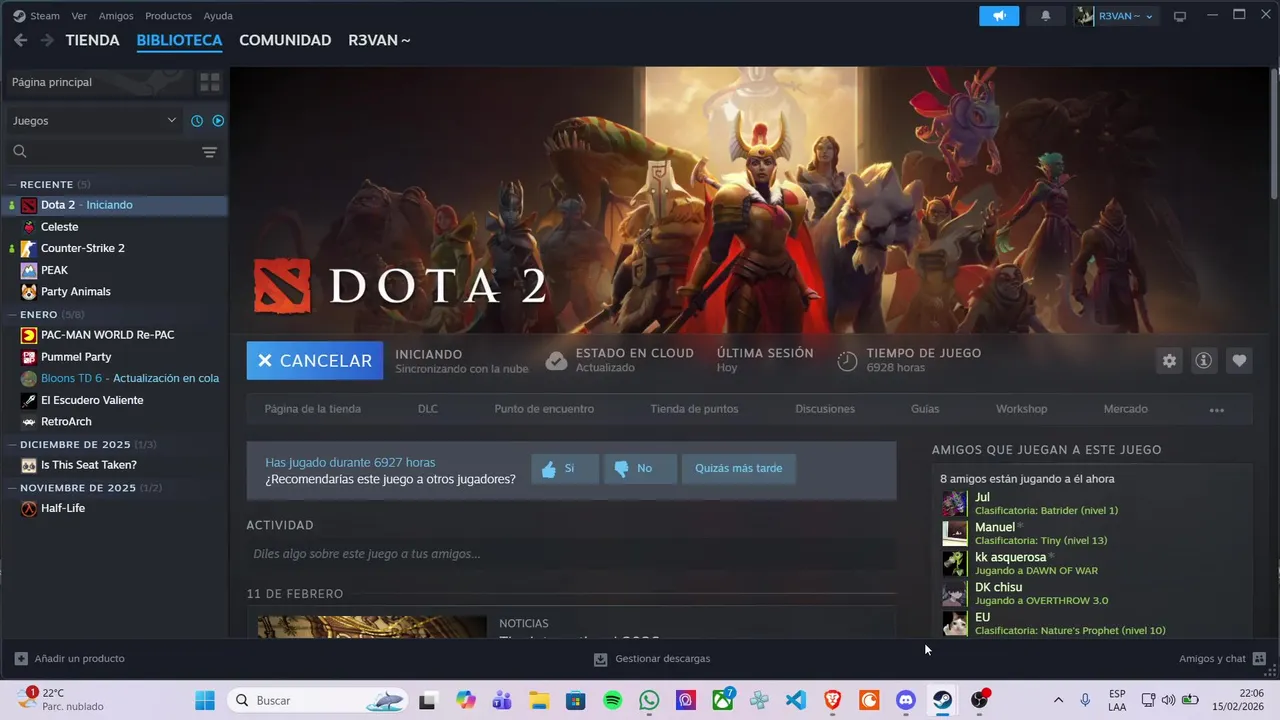Click the activity status input field
Image resolution: width=1280 pixels, height=720 pixels.
tap(571, 554)
